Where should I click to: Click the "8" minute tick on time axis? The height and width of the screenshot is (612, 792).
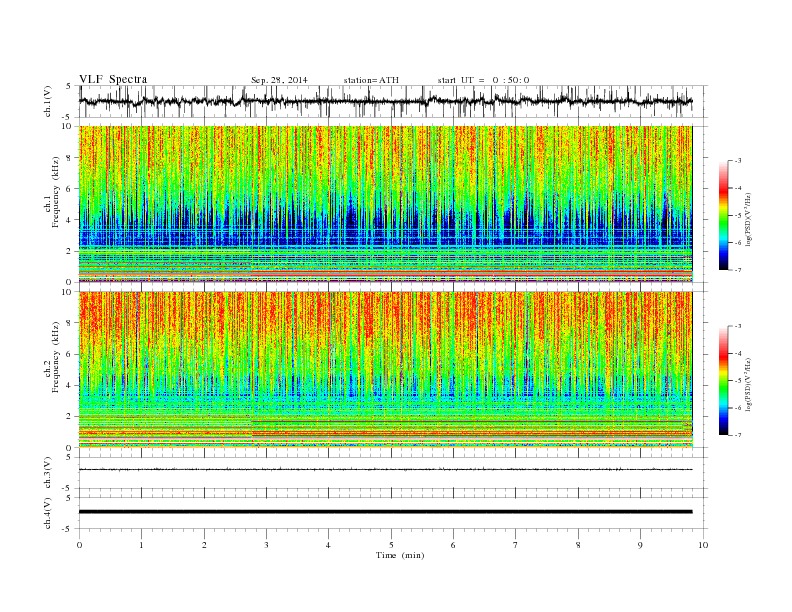(578, 545)
